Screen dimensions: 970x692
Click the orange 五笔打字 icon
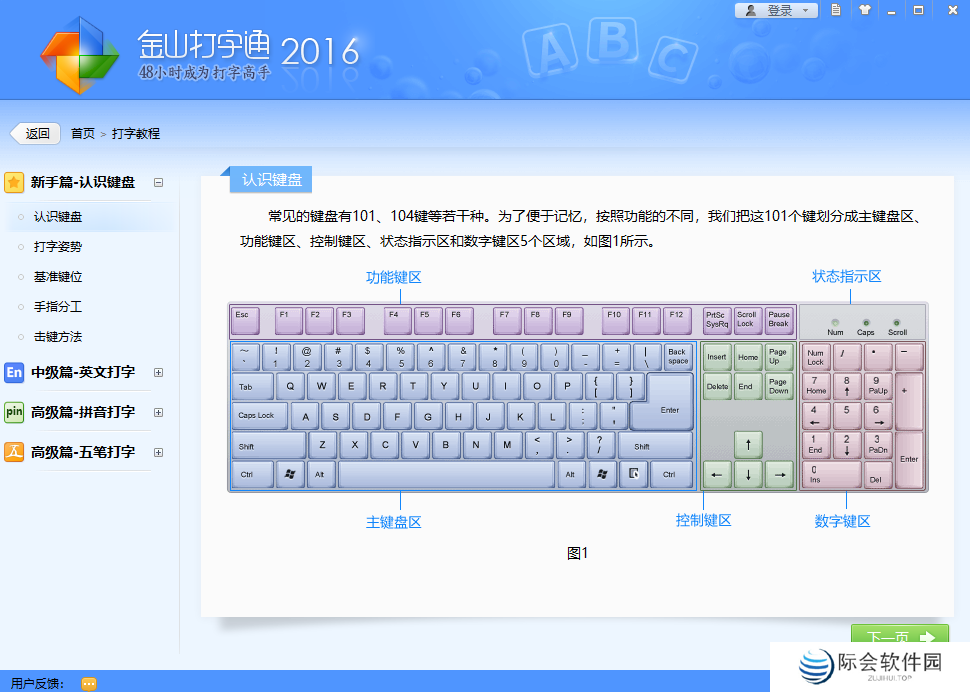14,452
